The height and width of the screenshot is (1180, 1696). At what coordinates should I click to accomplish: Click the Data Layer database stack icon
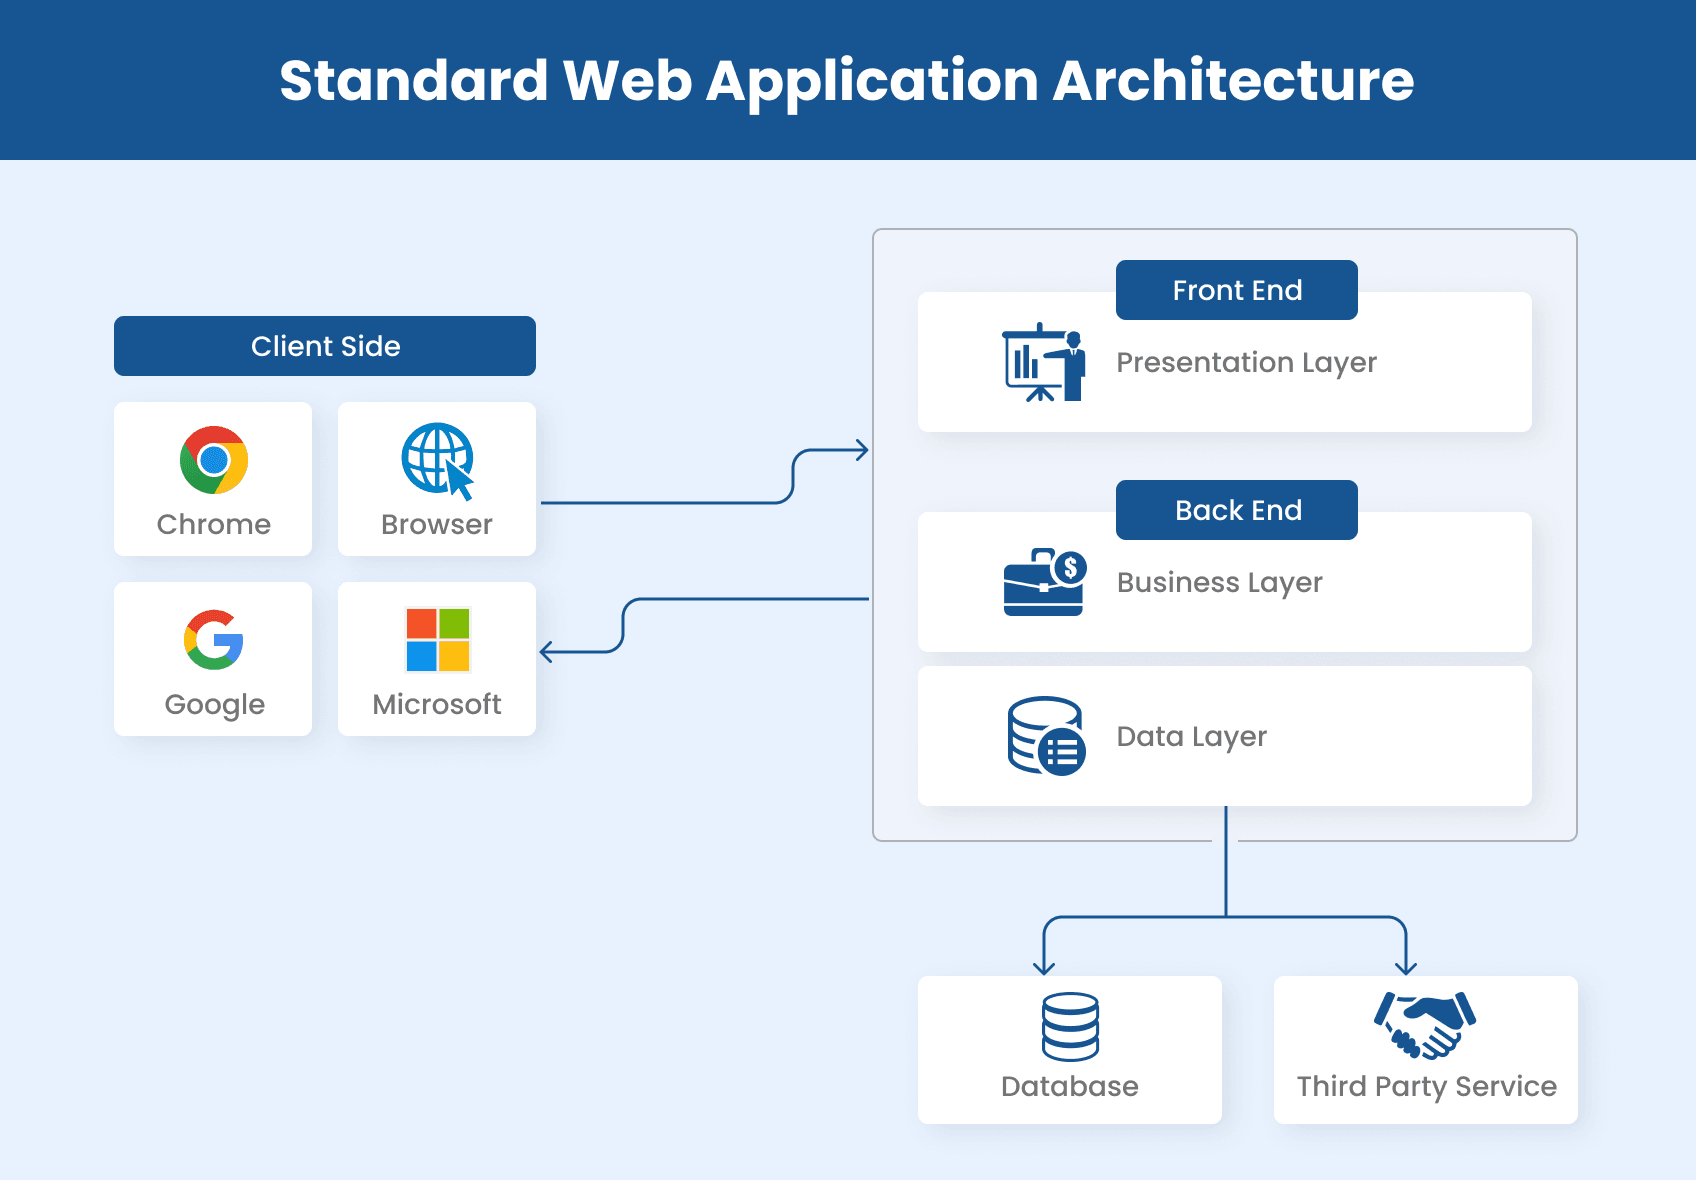click(1043, 736)
